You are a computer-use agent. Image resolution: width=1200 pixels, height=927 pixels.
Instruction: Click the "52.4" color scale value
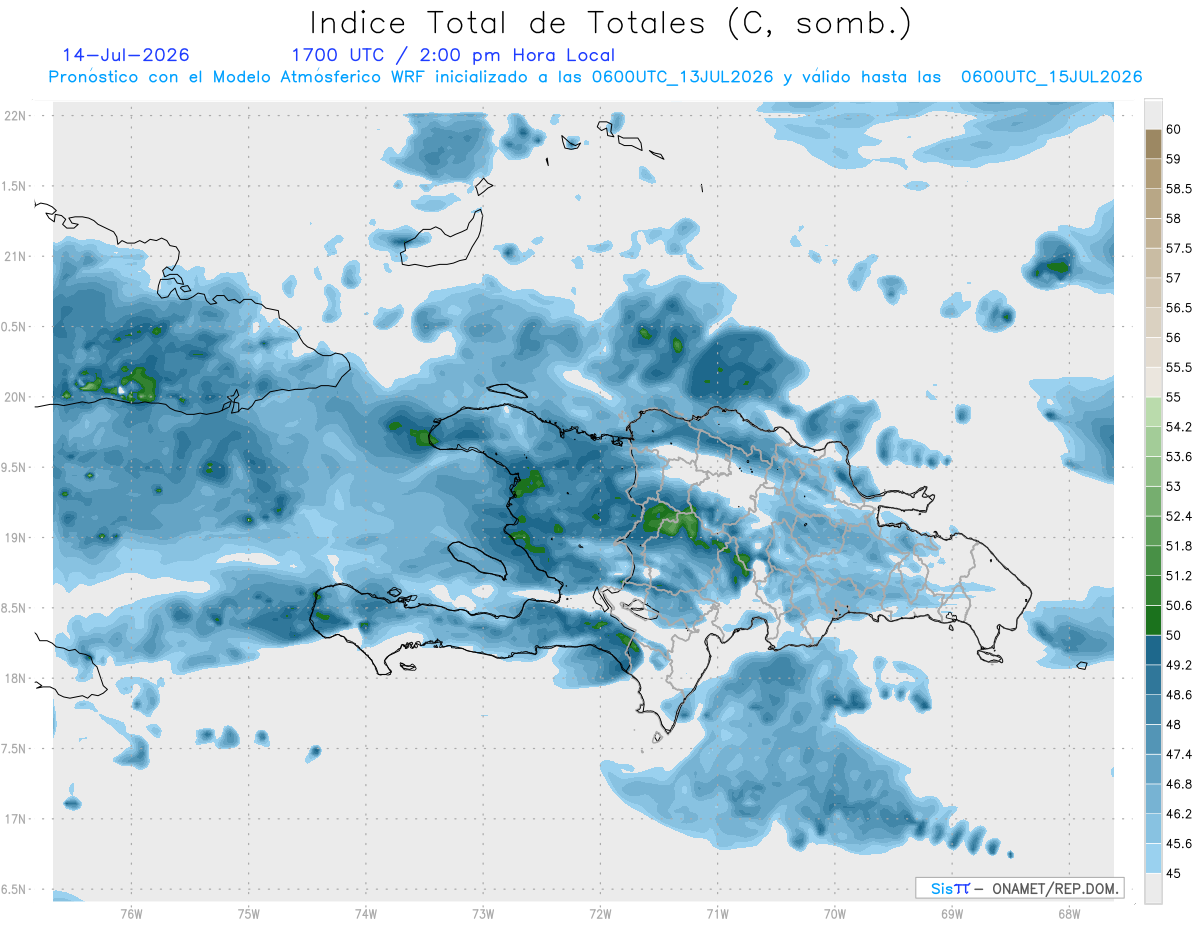1179,516
